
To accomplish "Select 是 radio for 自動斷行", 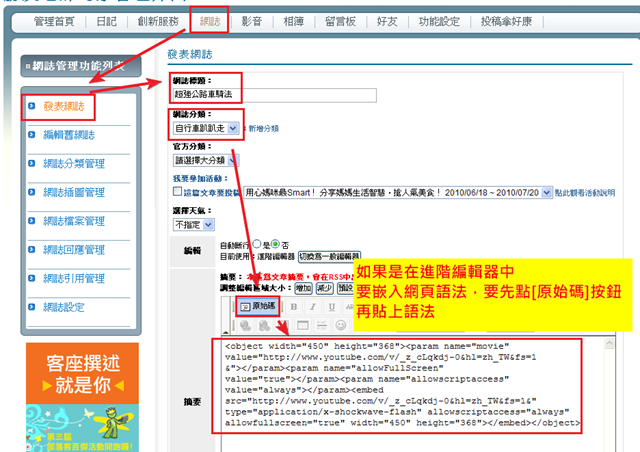I will click(257, 244).
